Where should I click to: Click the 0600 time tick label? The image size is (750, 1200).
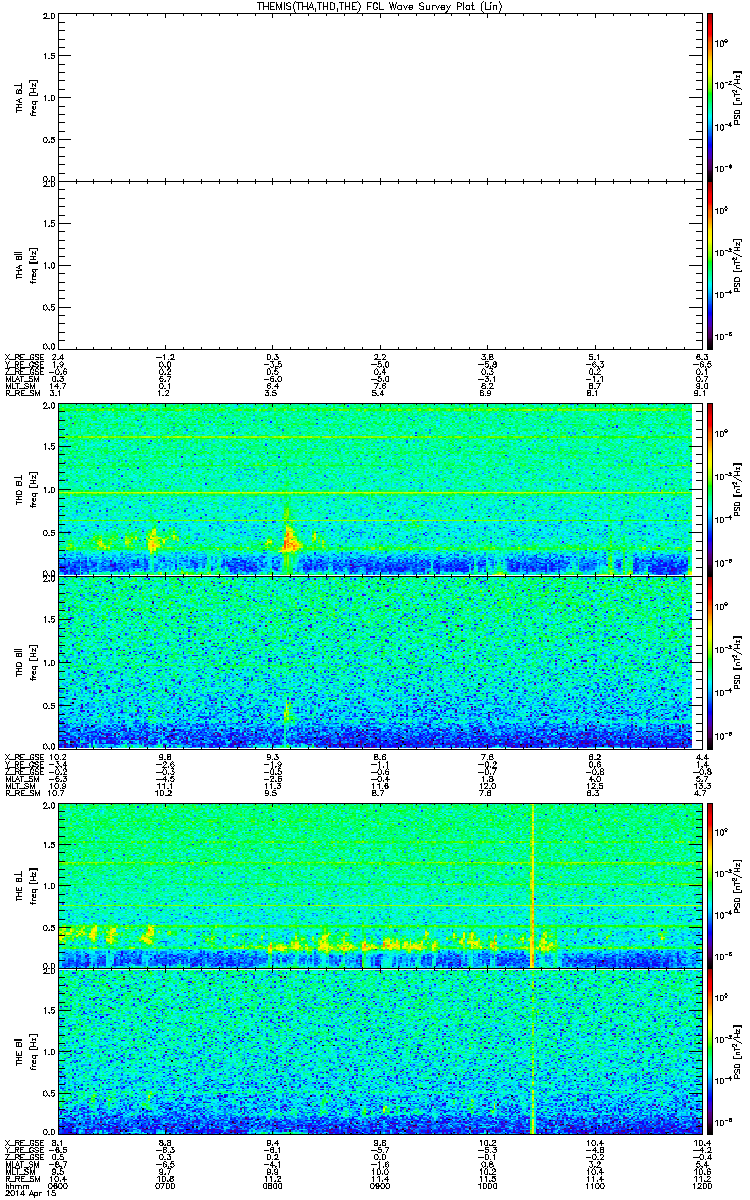coord(59,1186)
